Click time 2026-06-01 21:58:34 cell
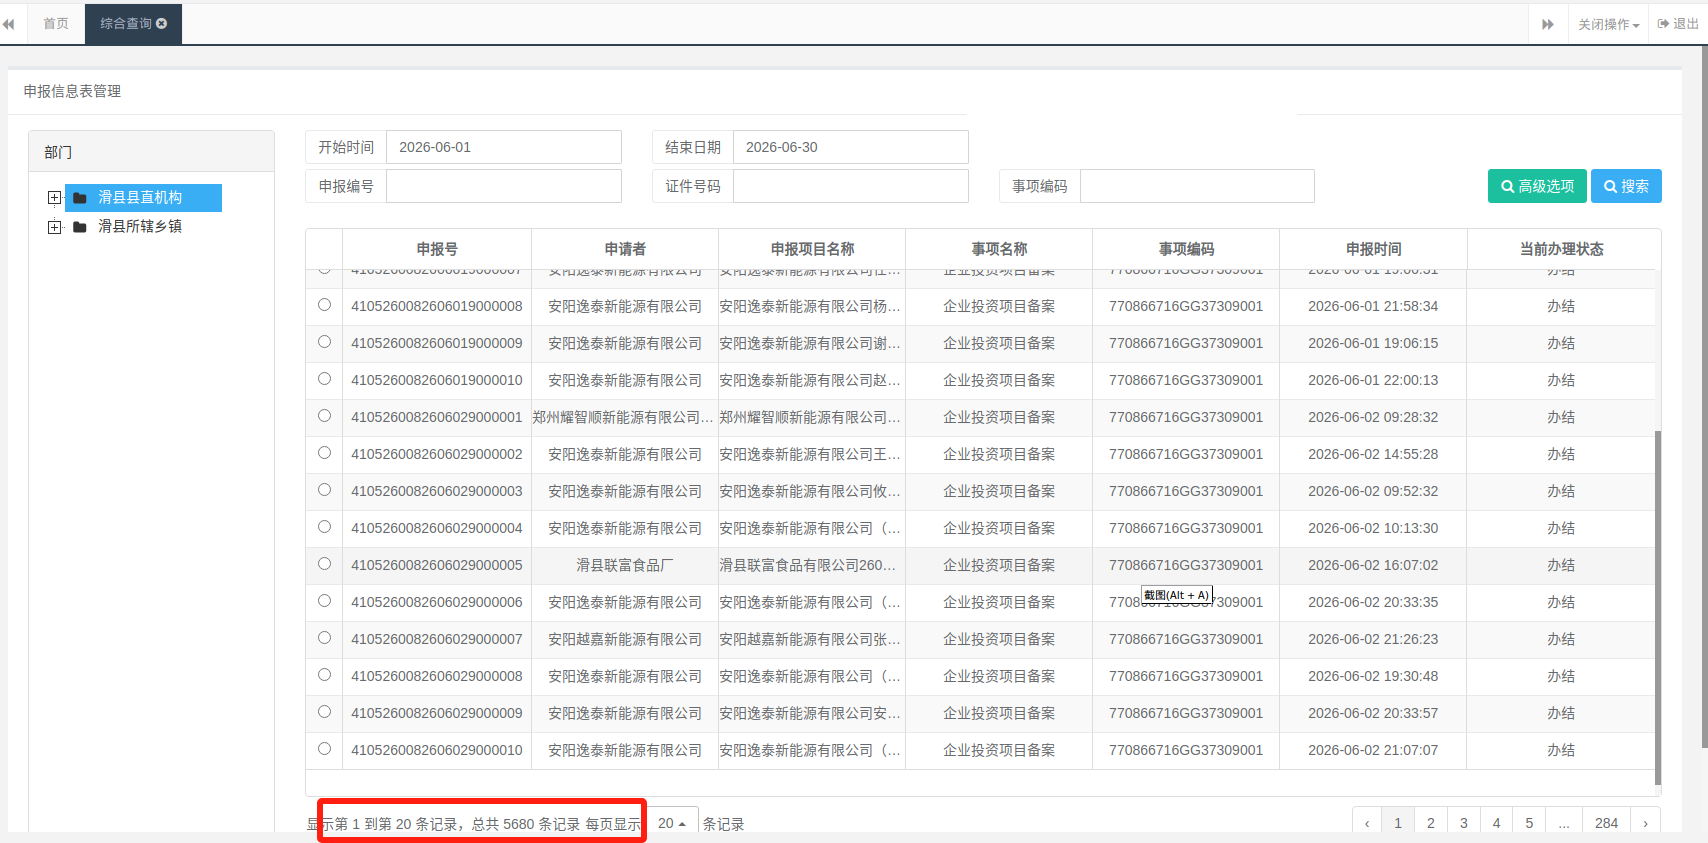Image resolution: width=1708 pixels, height=843 pixels. point(1373,306)
